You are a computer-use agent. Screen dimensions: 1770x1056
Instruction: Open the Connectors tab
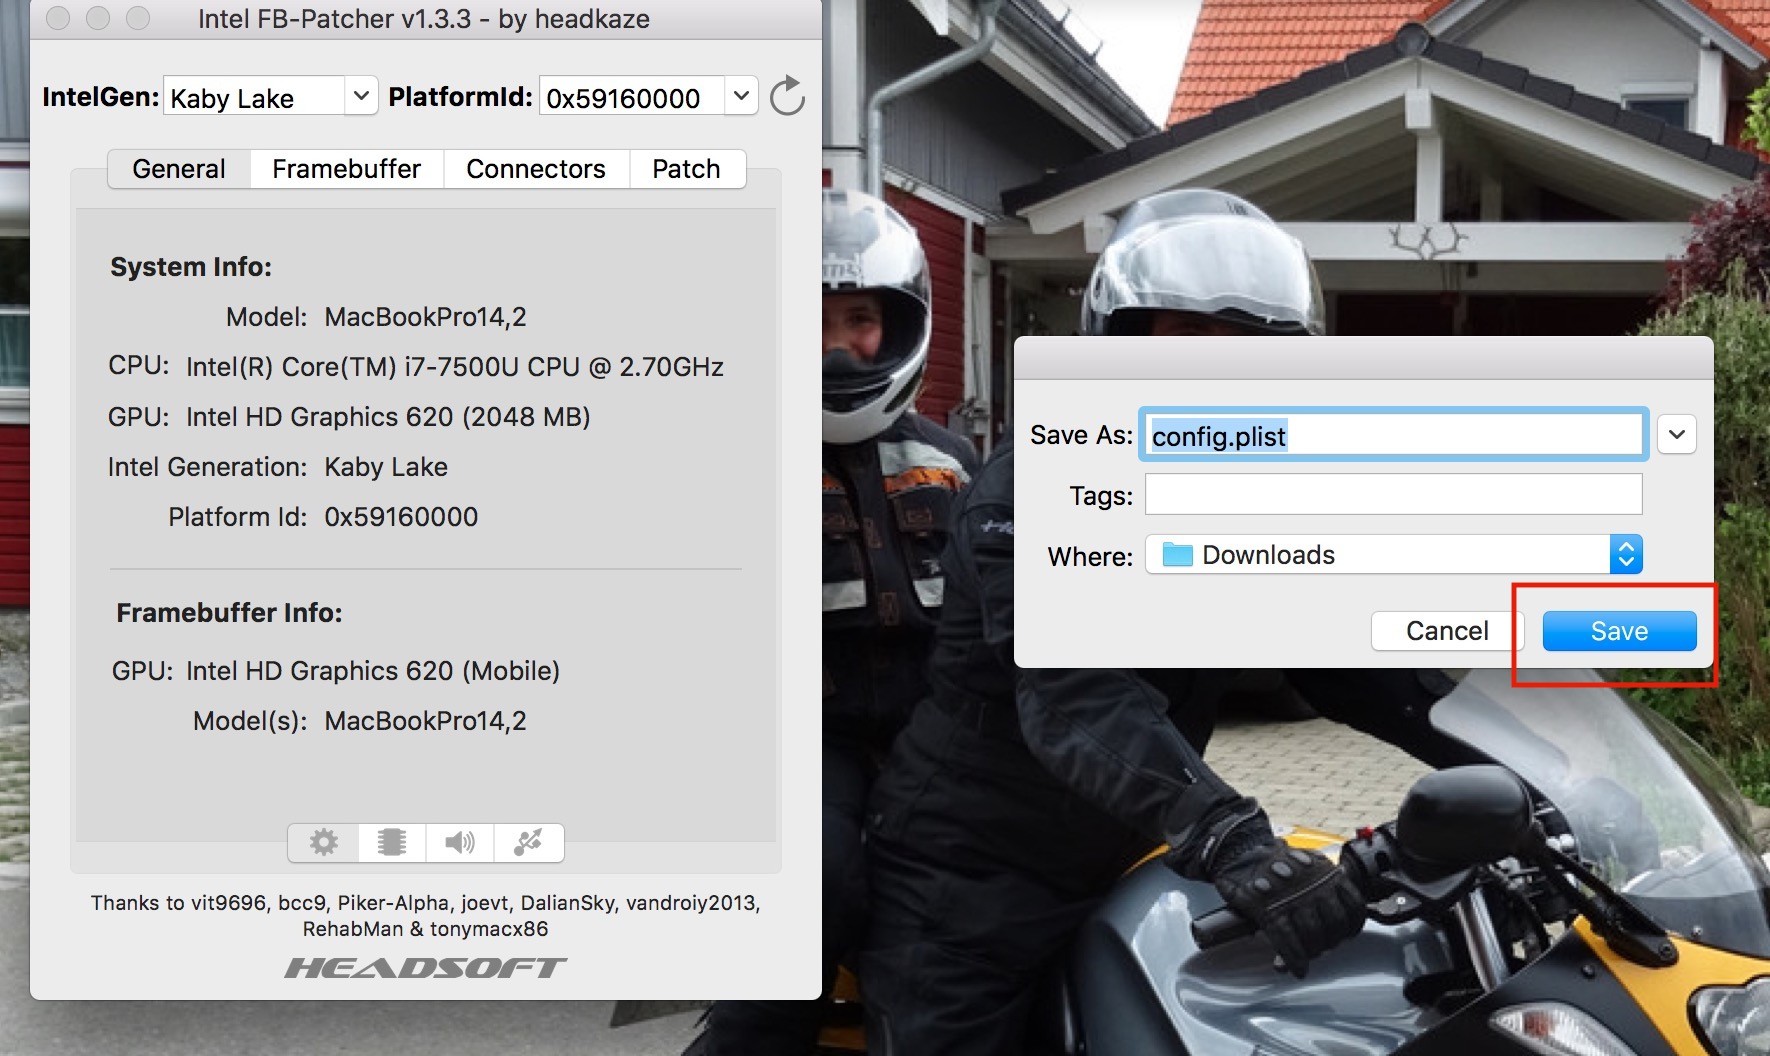pos(535,169)
